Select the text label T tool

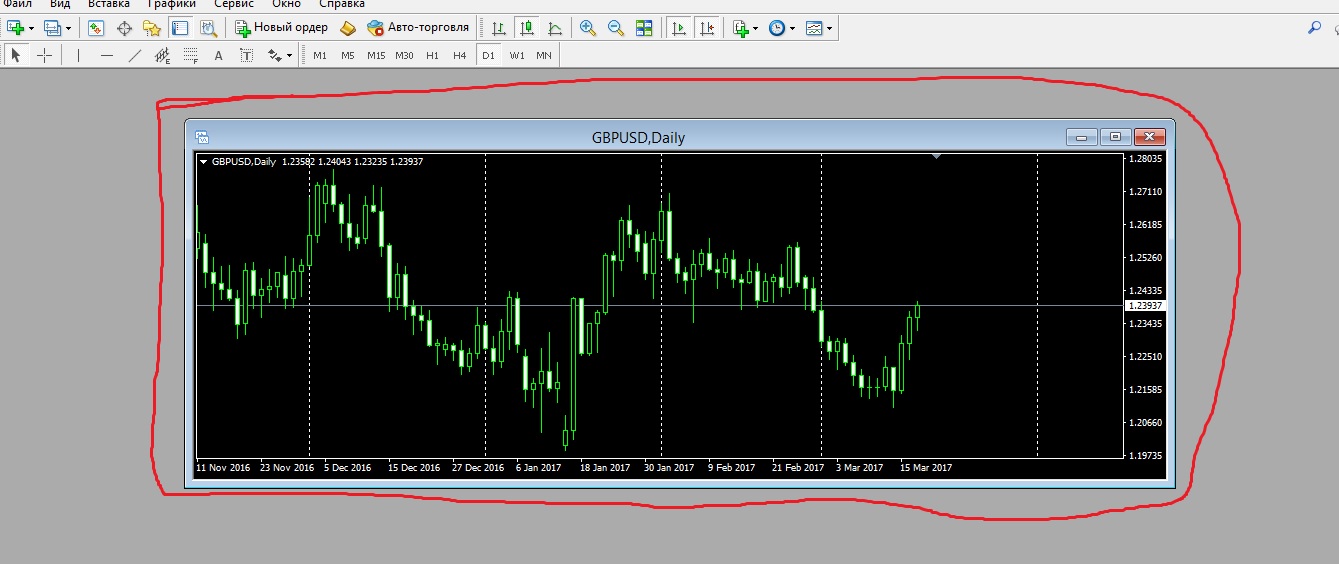tap(247, 56)
